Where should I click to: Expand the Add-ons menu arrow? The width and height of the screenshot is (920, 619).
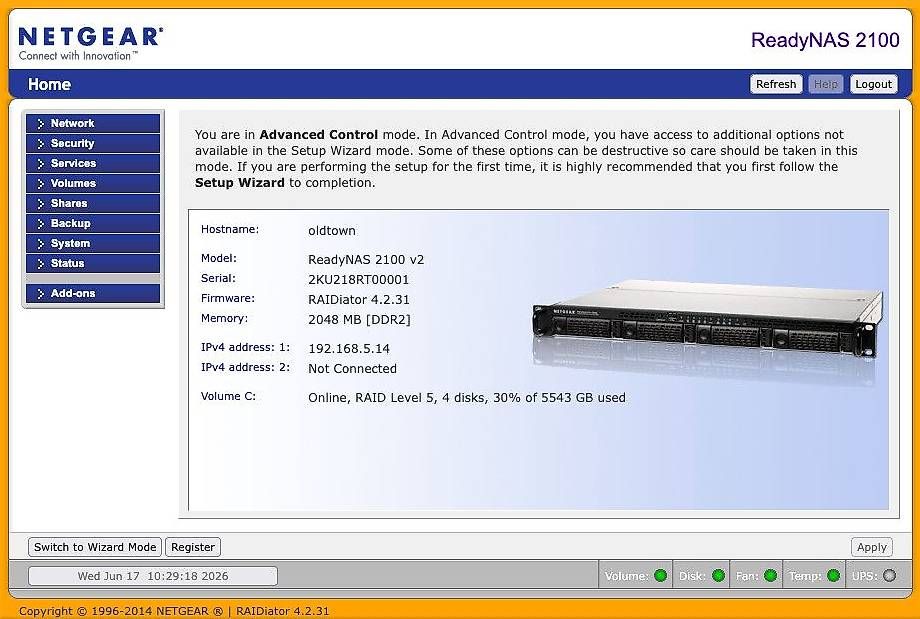pos(40,293)
